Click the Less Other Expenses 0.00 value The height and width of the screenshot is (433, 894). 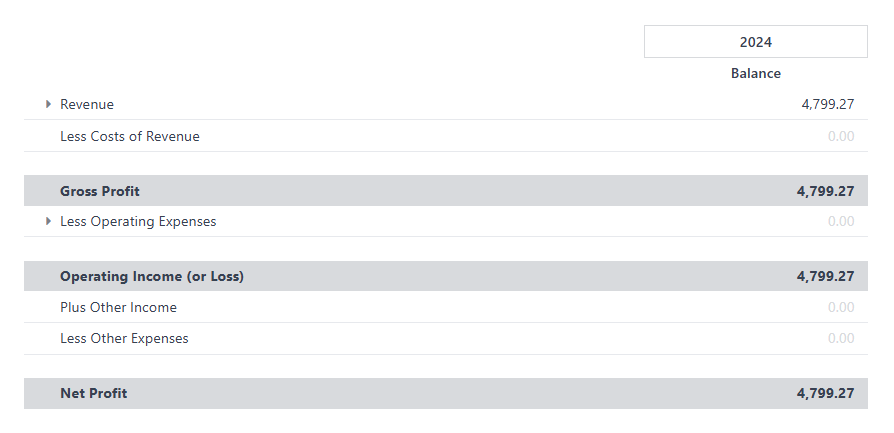pos(841,338)
